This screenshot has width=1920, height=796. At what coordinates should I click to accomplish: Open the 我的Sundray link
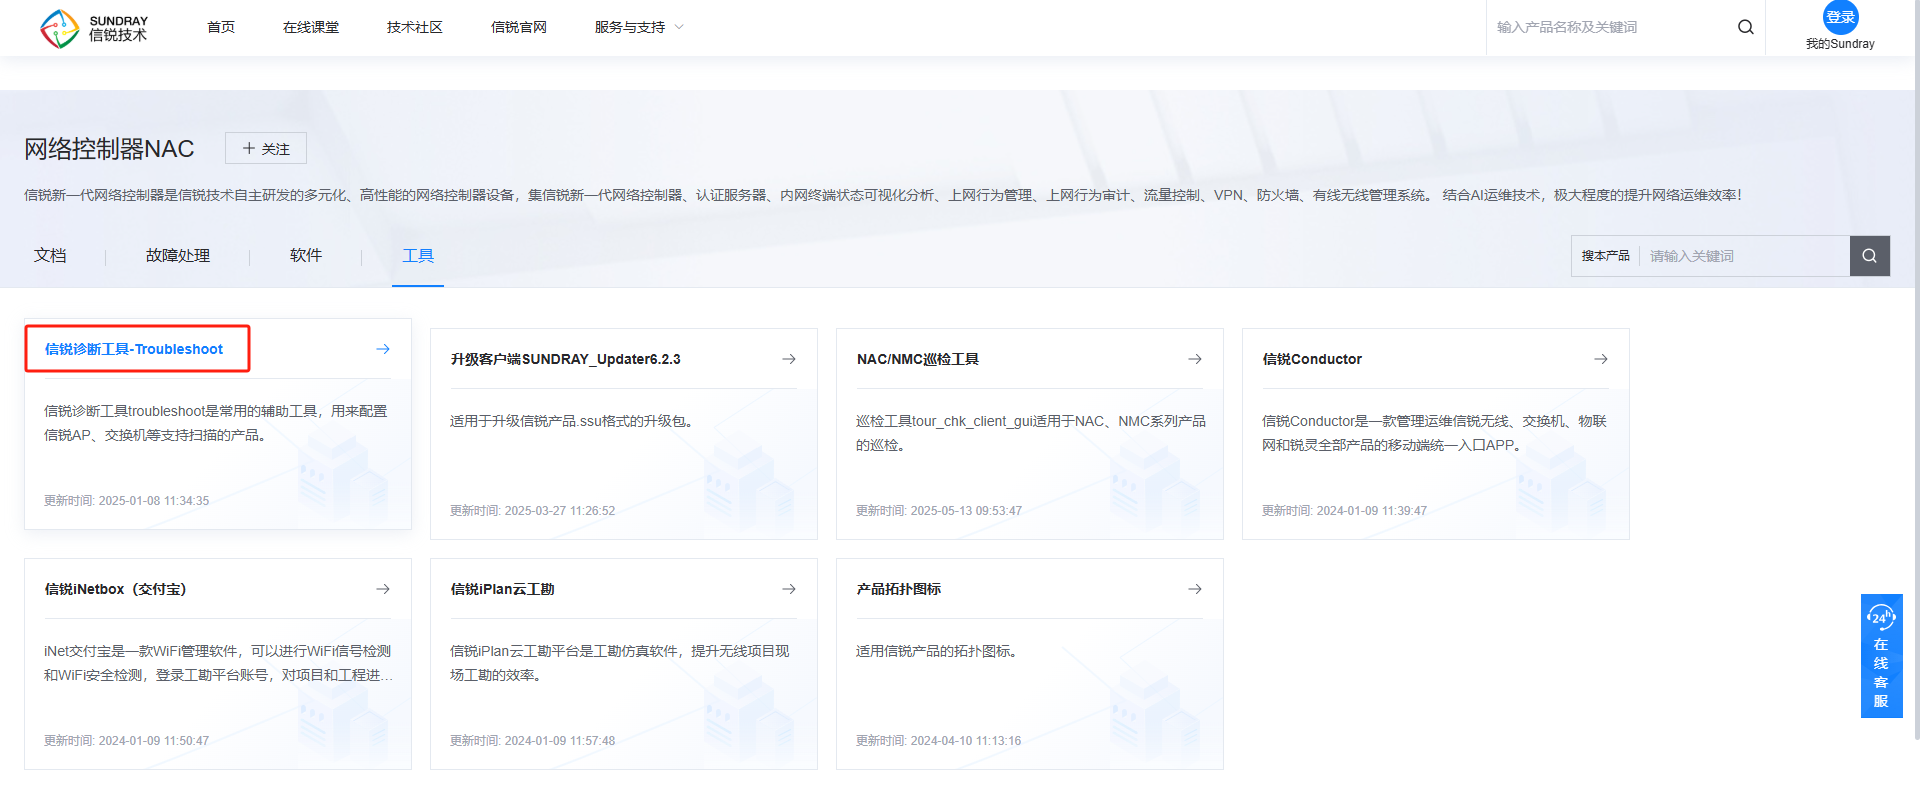(x=1840, y=44)
